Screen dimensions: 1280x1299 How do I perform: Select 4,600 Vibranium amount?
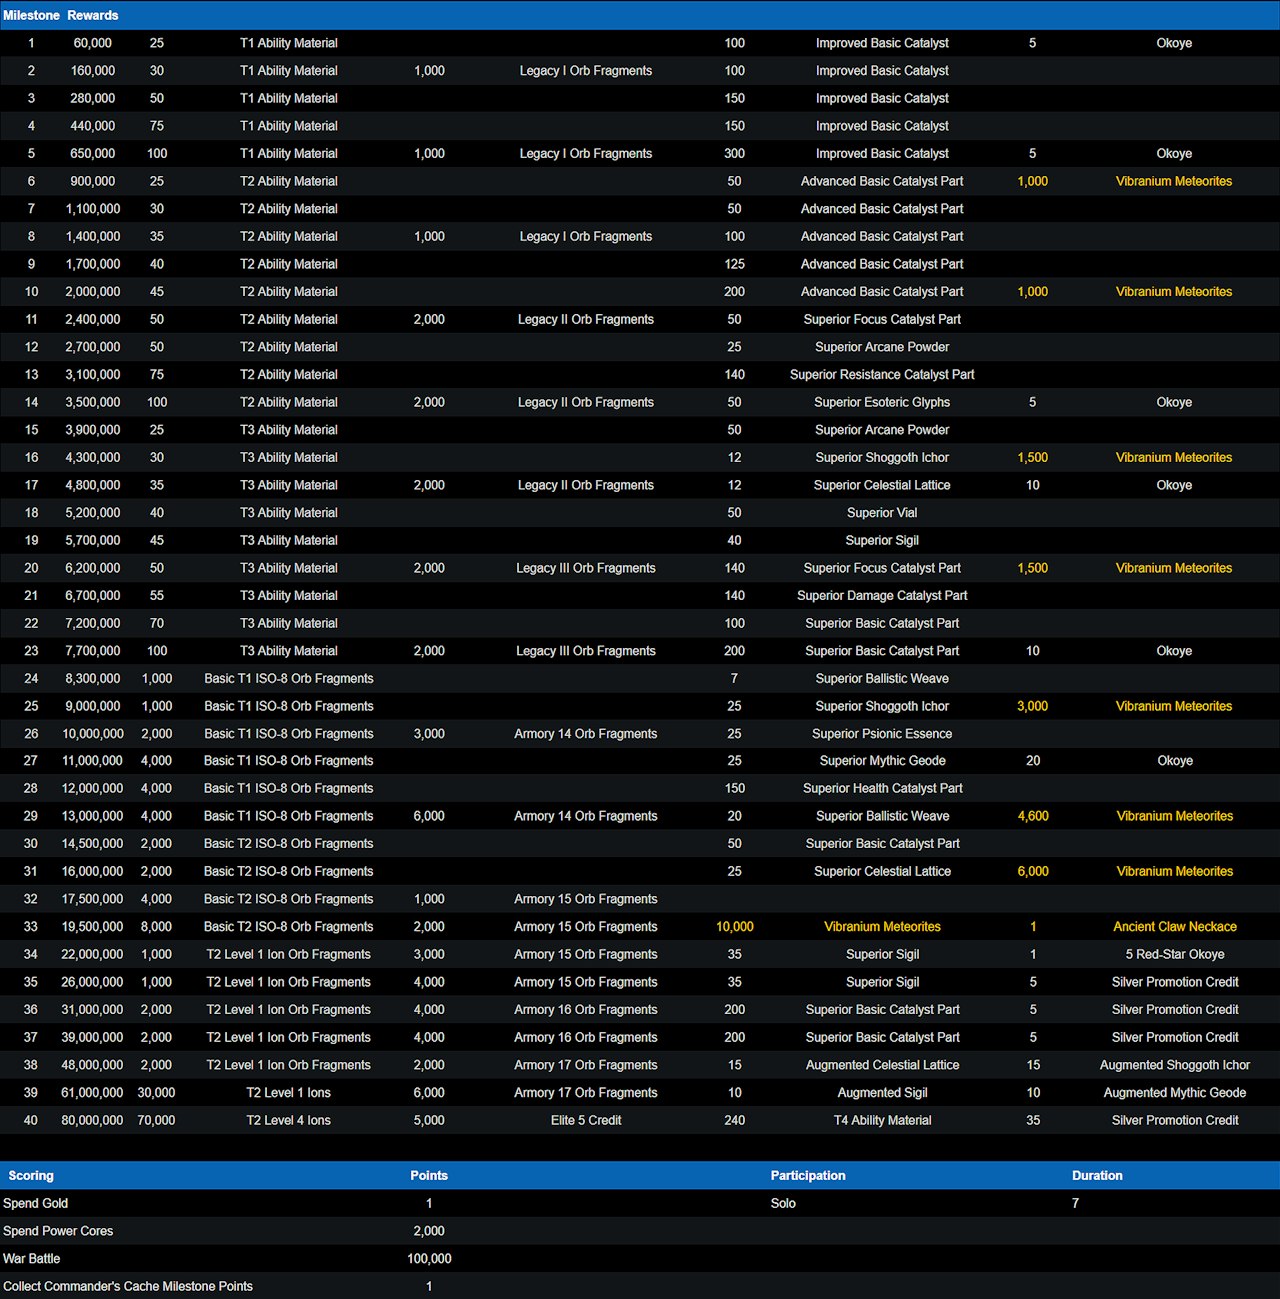1033,816
